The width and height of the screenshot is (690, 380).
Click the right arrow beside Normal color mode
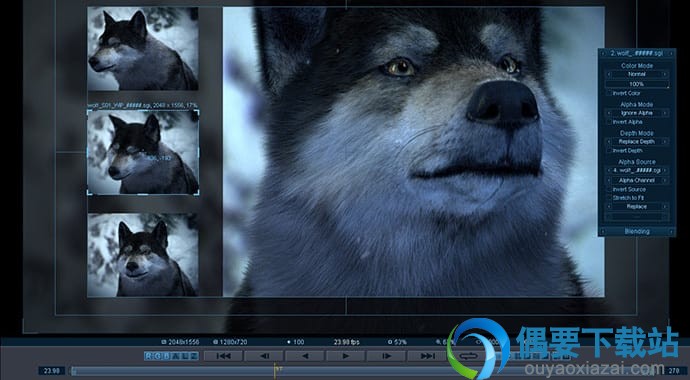665,74
